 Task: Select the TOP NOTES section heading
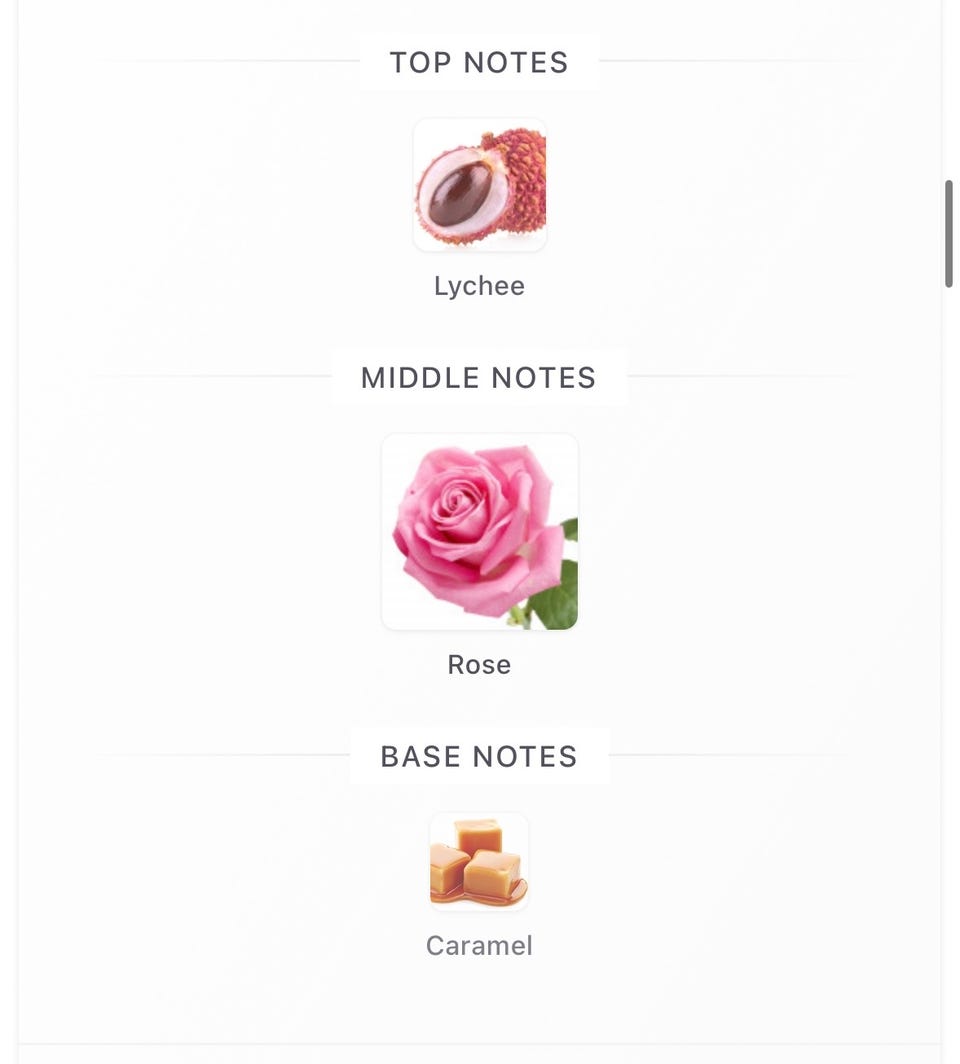[479, 62]
